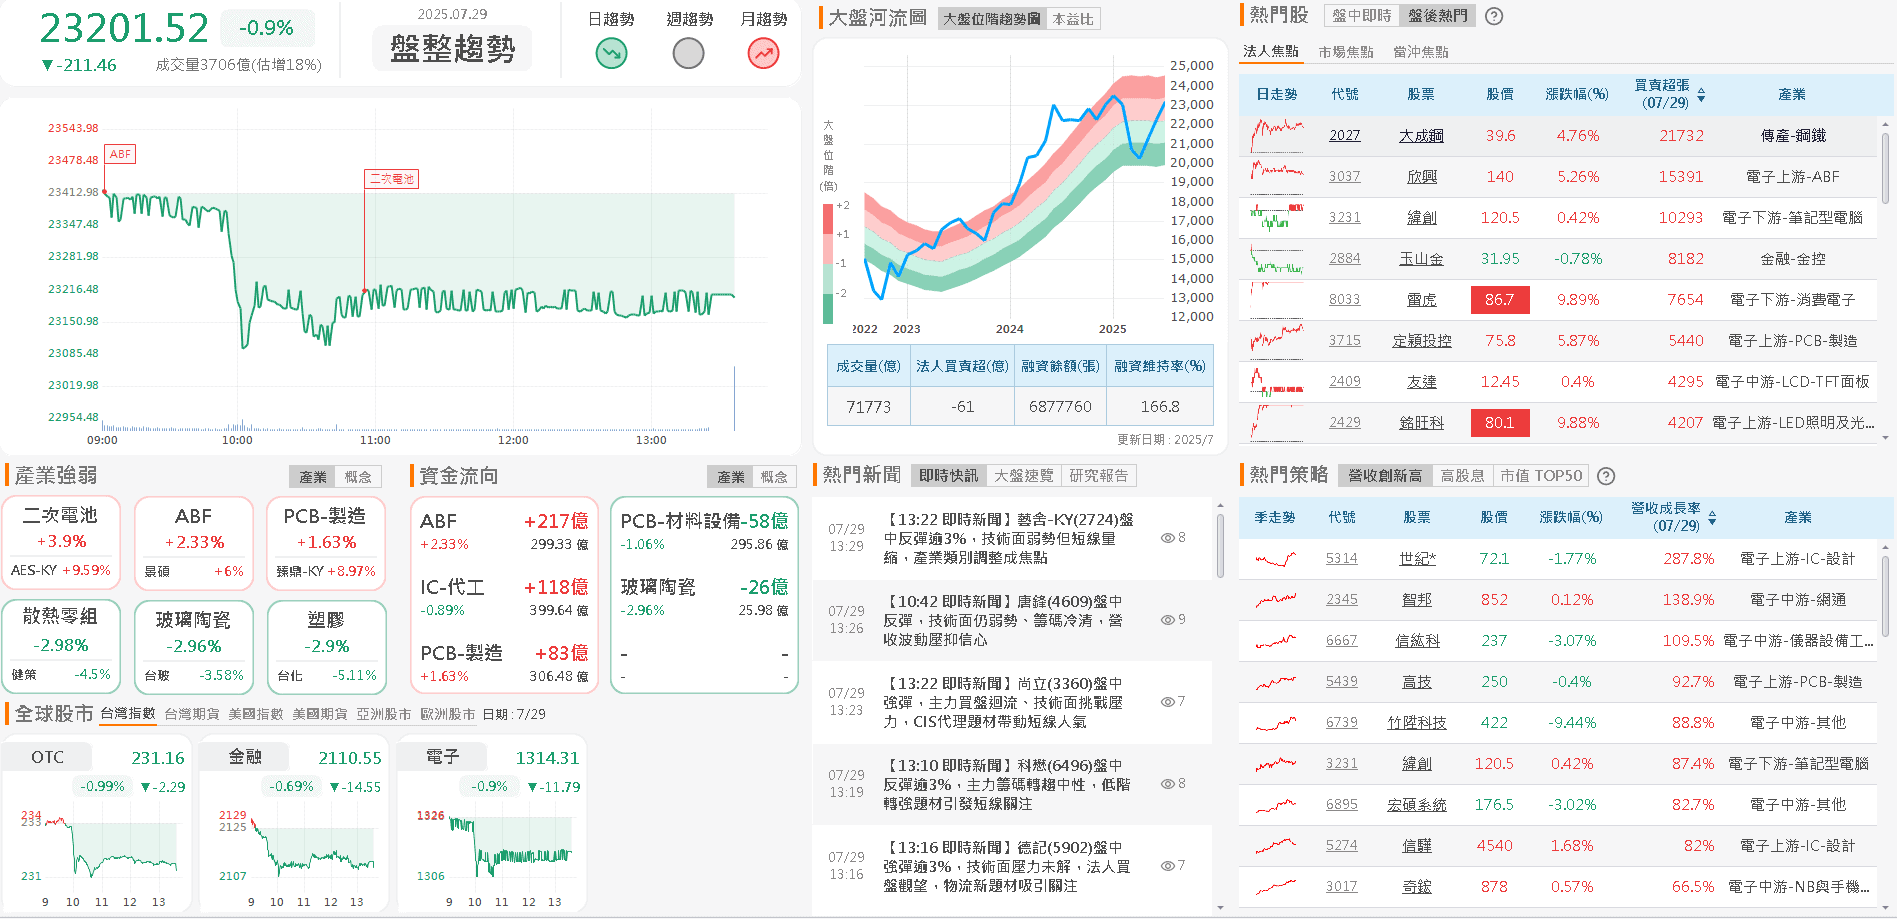1897x919 pixels.
Task: Open the 月趨勢 red trend icon
Action: click(763, 52)
